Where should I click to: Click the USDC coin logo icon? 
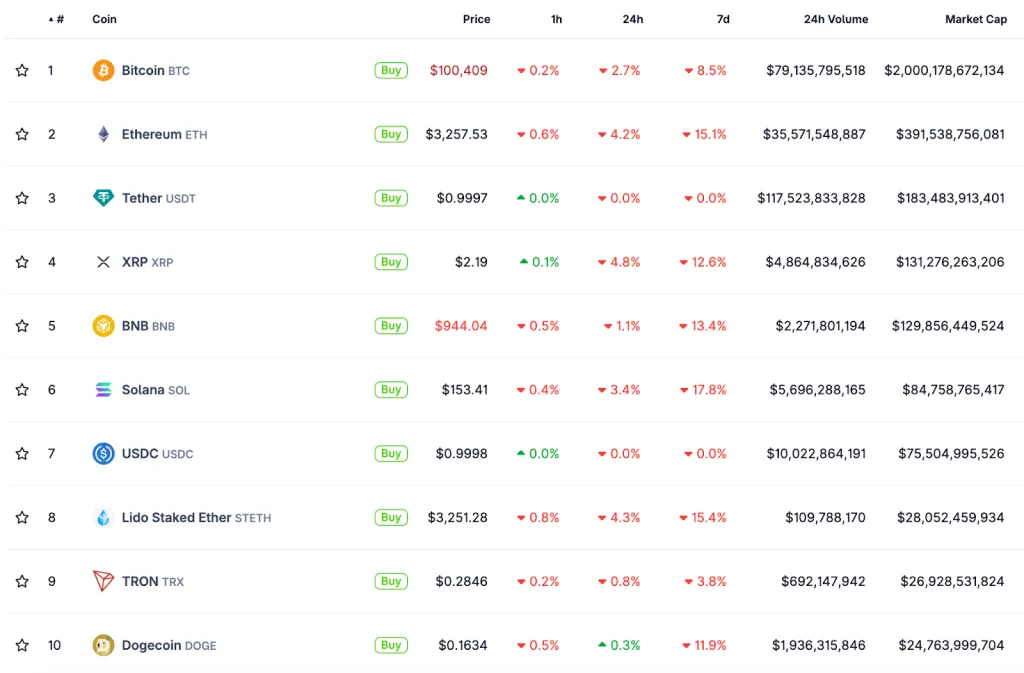(103, 454)
